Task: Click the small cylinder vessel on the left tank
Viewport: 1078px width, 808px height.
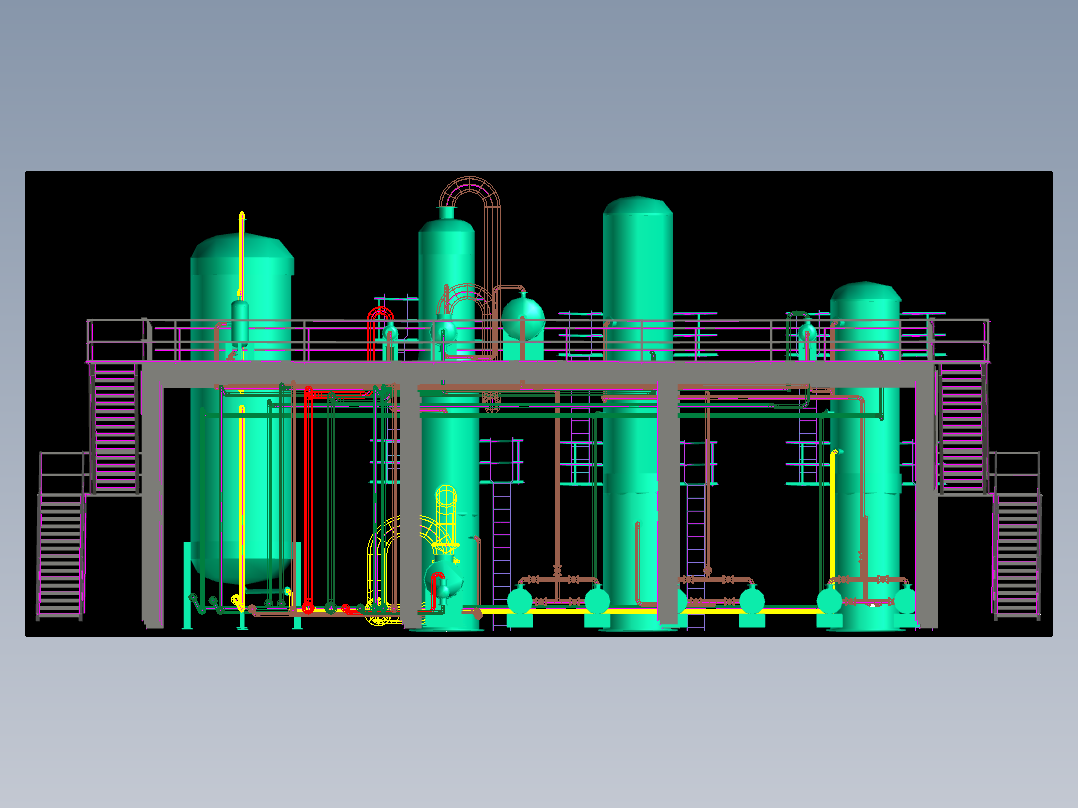Action: pos(240,322)
